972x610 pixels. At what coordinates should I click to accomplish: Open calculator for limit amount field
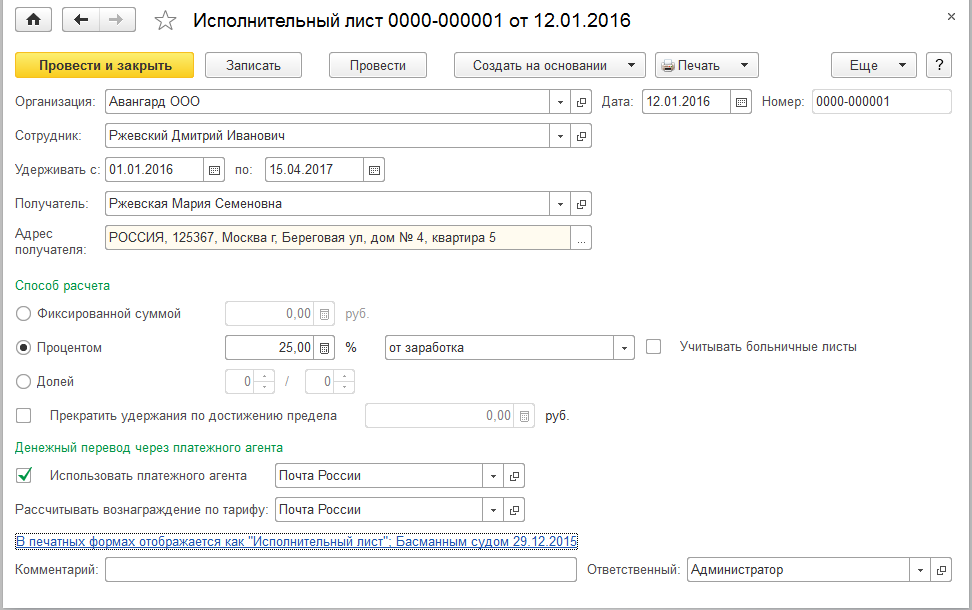coord(524,416)
